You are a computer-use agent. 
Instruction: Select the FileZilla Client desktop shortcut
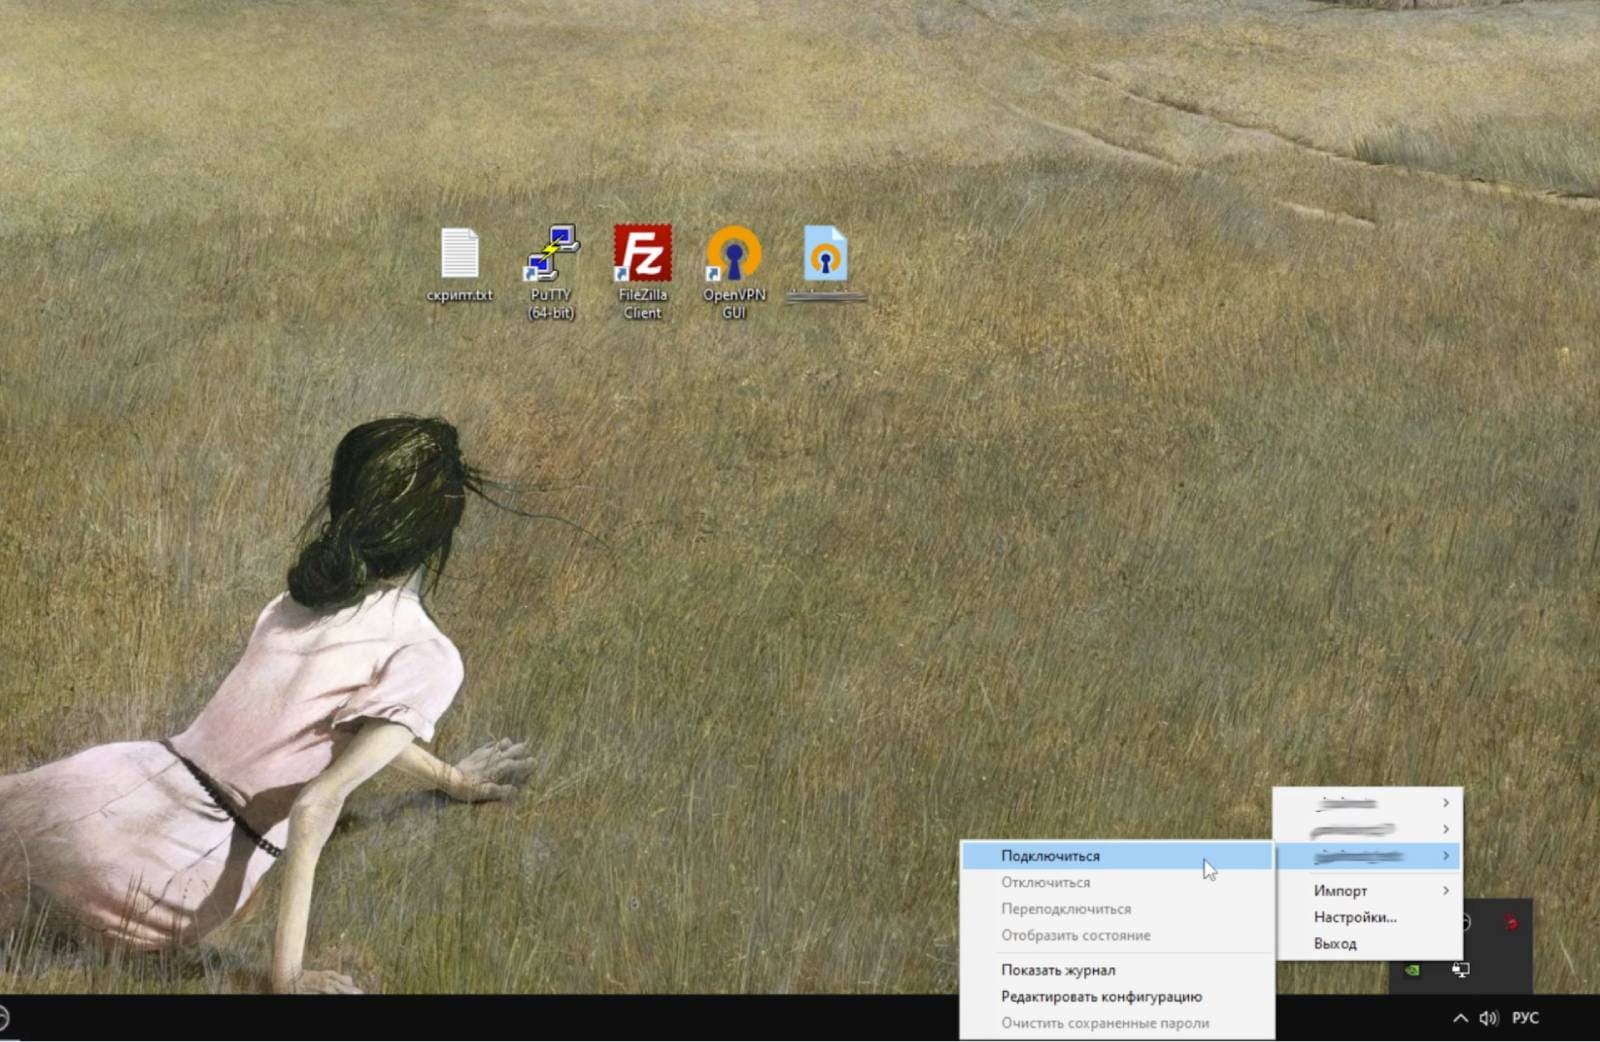coord(642,272)
